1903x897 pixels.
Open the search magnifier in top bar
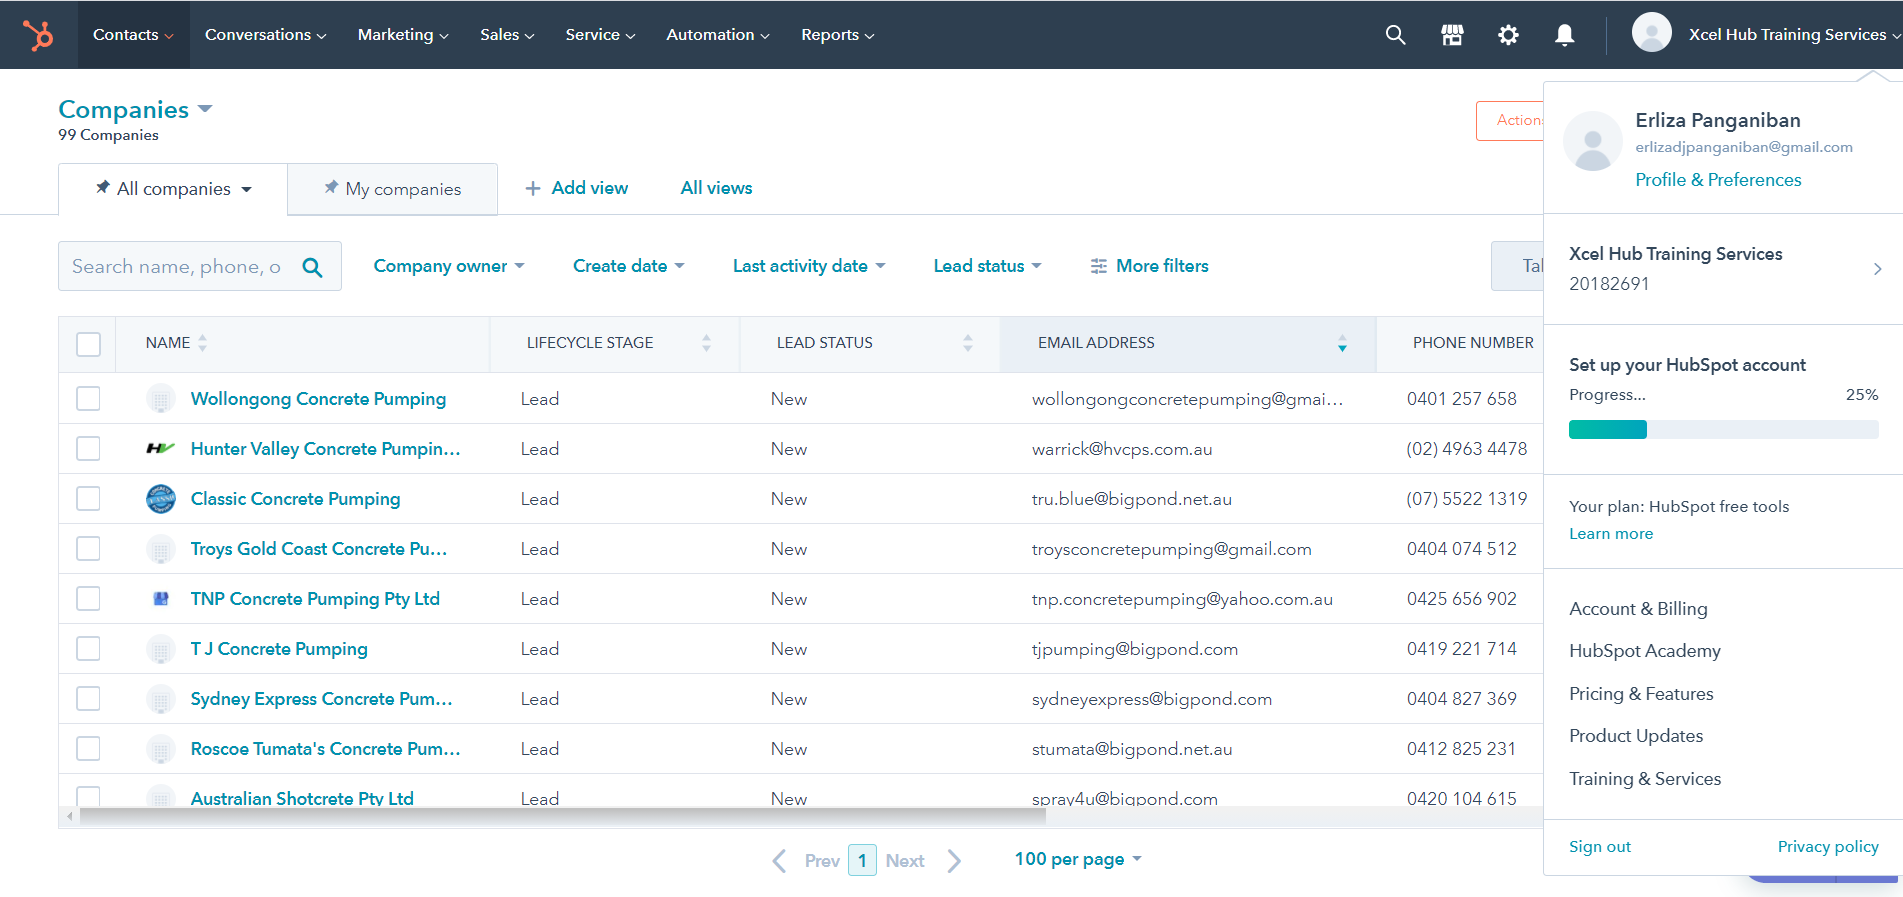(1395, 35)
